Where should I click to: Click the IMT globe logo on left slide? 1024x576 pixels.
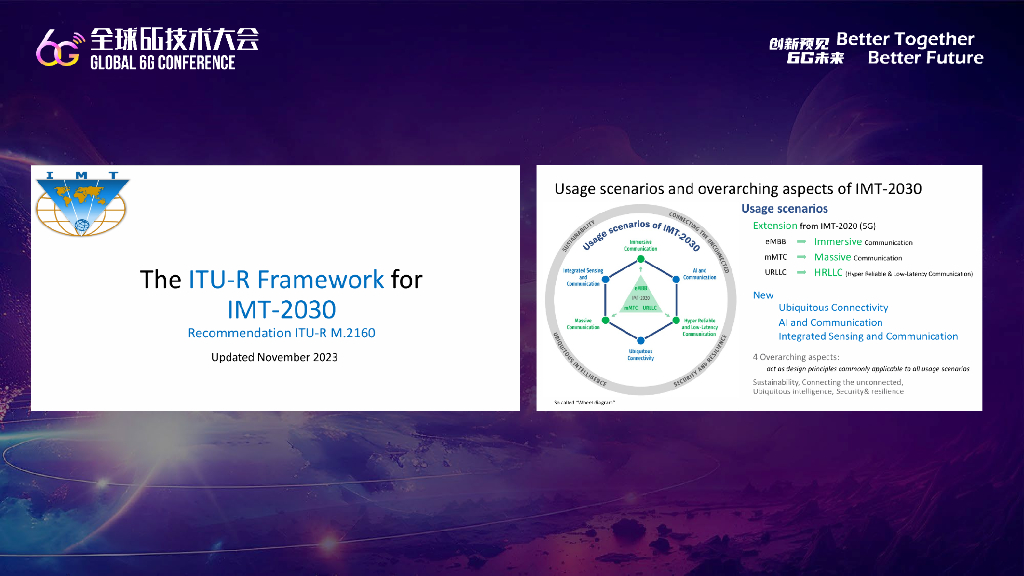coord(82,204)
